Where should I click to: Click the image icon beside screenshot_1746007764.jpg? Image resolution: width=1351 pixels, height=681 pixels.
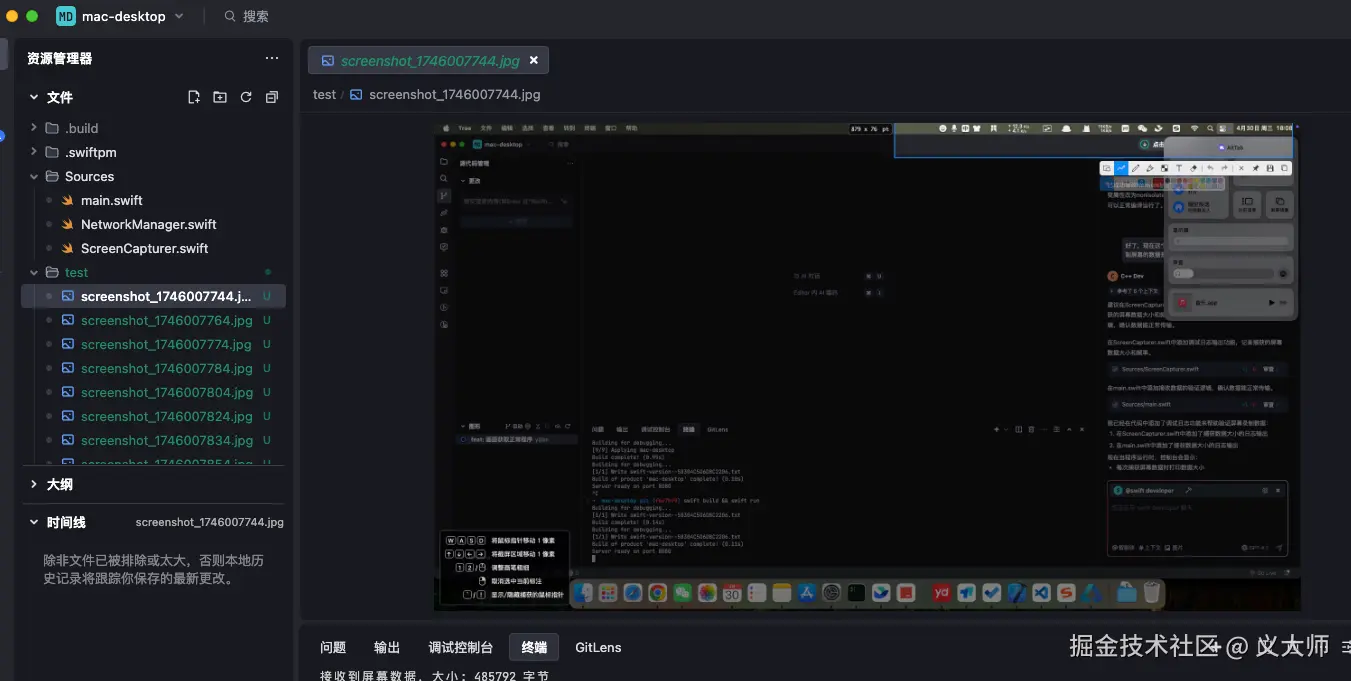pos(68,320)
